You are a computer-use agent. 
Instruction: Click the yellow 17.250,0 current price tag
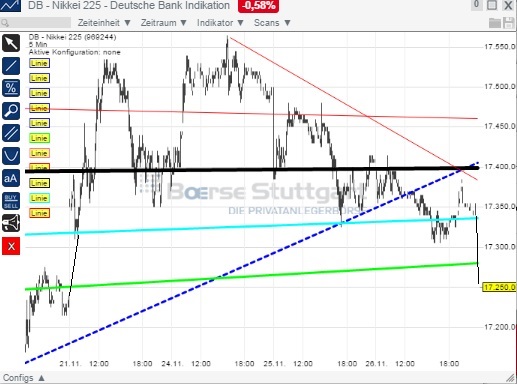point(499,287)
